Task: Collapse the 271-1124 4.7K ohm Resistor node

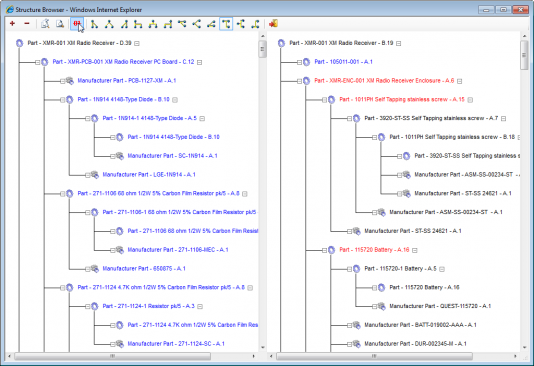Action: click(x=63, y=288)
